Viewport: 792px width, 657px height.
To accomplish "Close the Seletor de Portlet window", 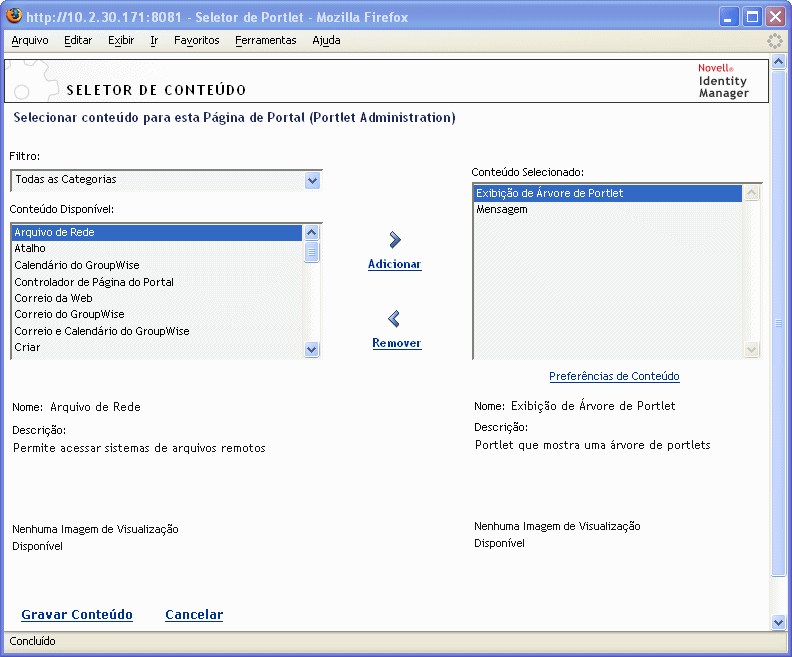I will (x=775, y=17).
